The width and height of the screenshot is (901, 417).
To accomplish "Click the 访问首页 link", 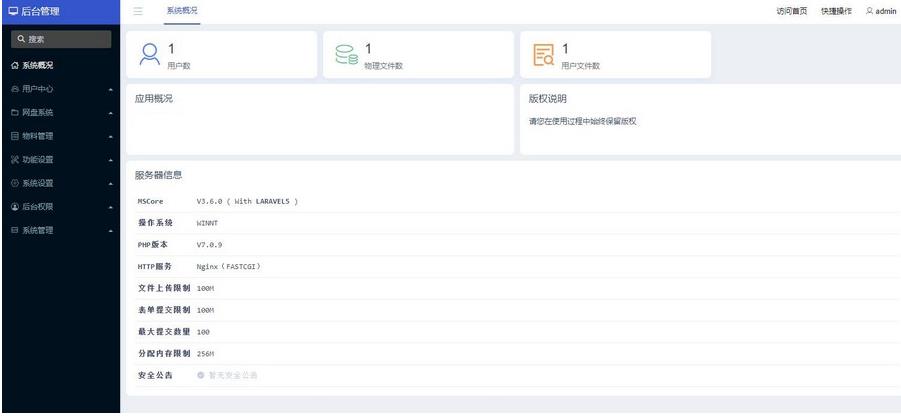I will click(792, 11).
